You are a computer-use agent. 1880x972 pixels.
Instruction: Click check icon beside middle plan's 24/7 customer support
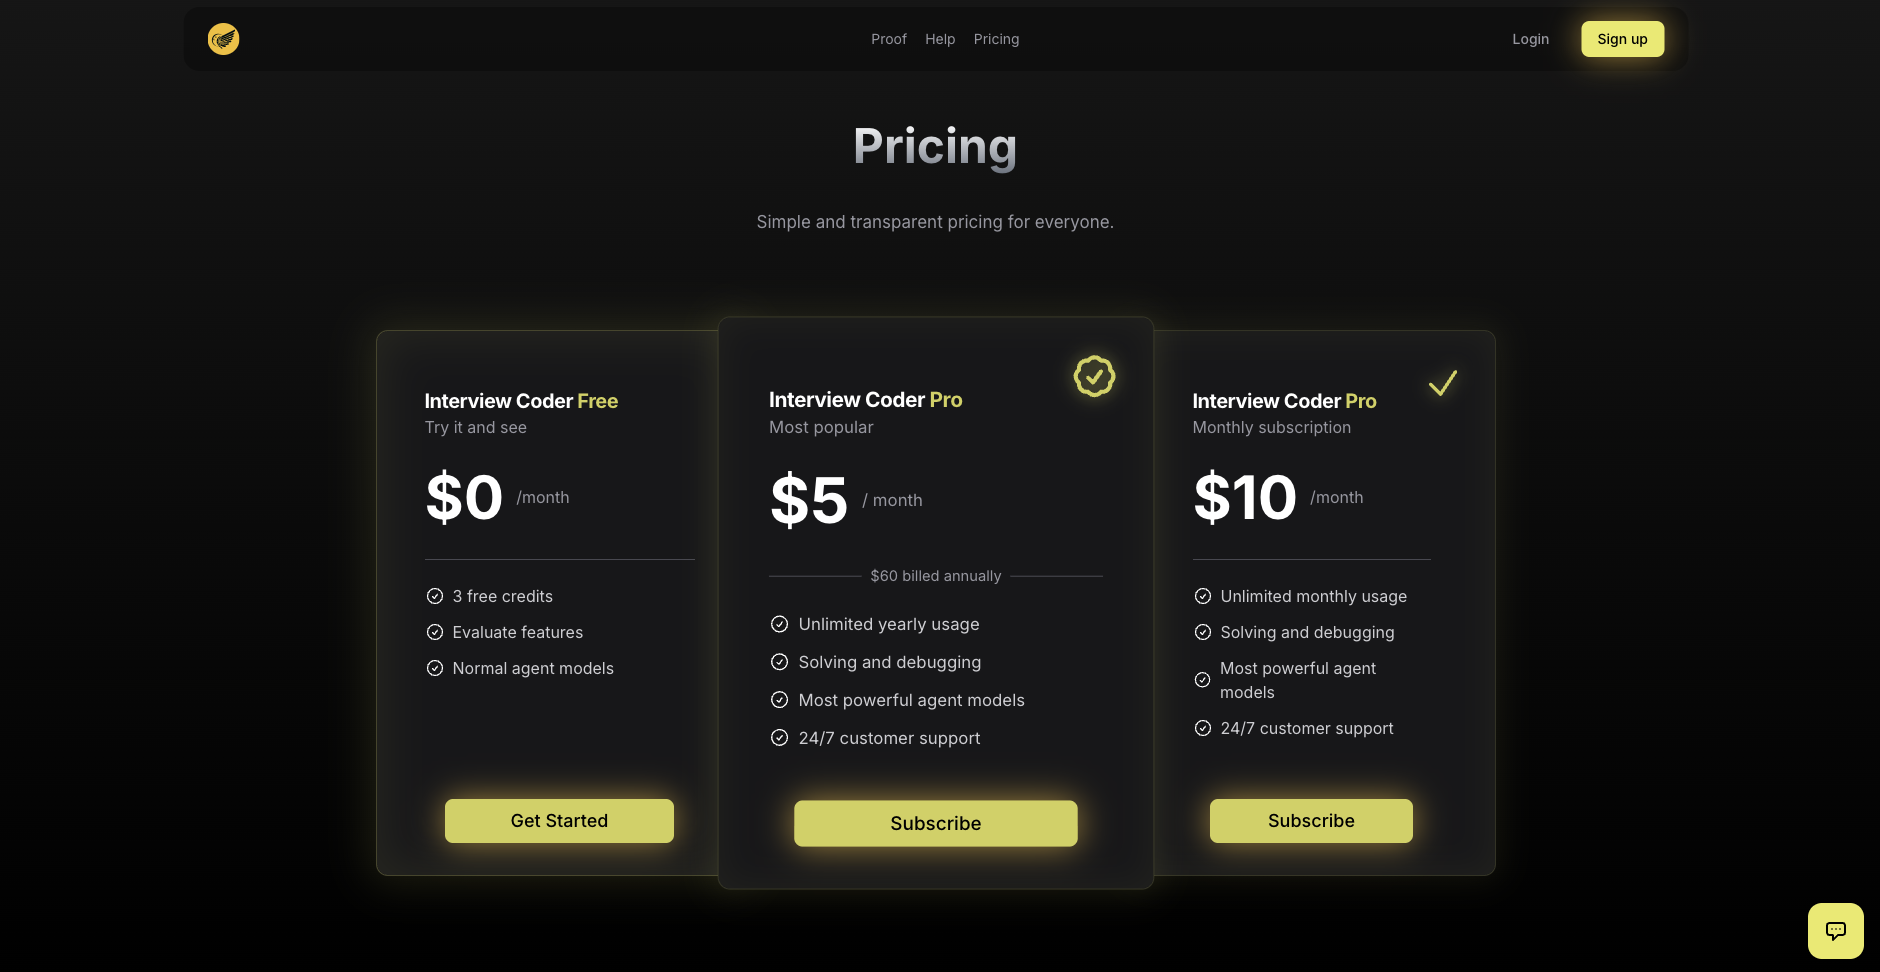(x=780, y=738)
